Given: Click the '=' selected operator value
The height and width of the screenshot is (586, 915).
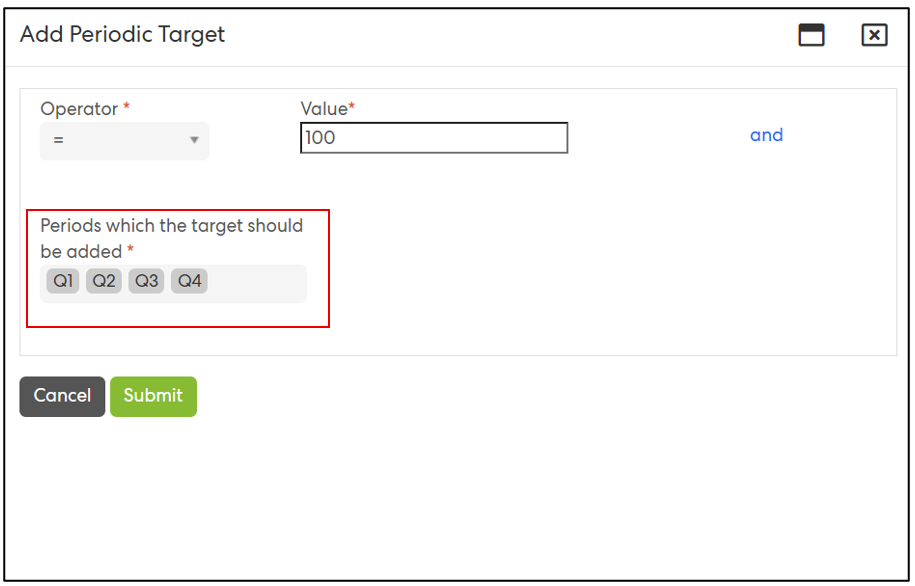Looking at the screenshot, I should tap(59, 141).
